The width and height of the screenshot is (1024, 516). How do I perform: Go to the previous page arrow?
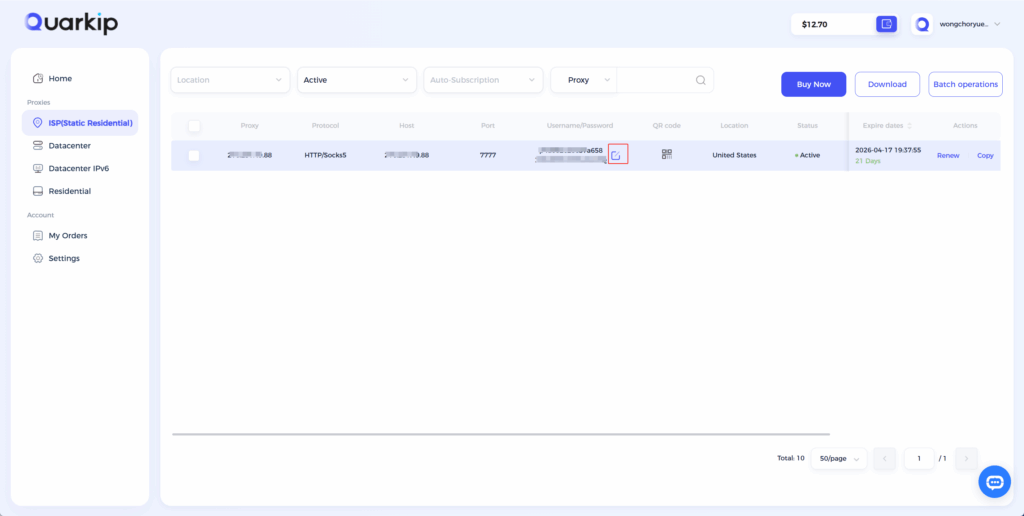[x=885, y=458]
